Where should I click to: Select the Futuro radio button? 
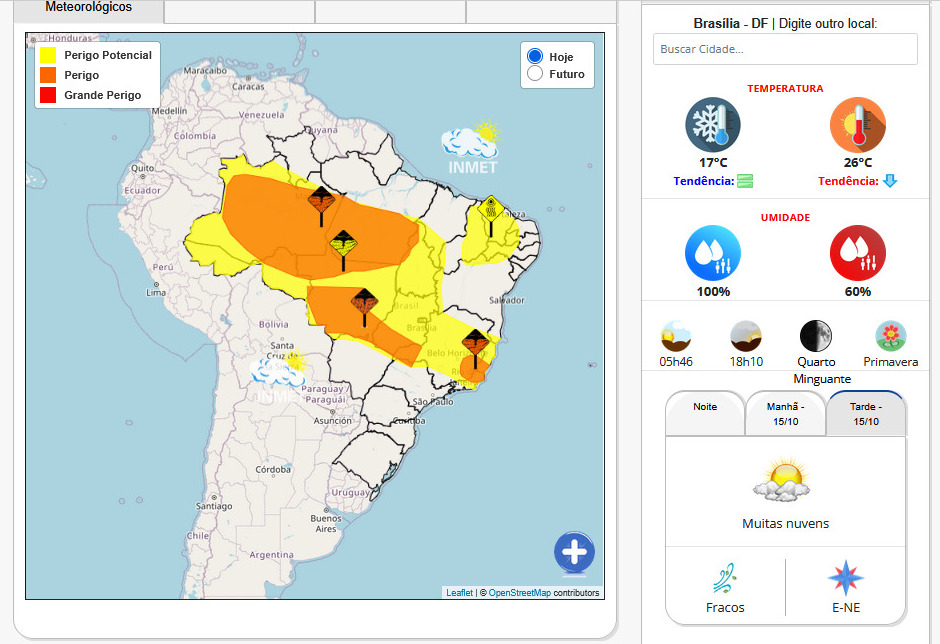pyautogui.click(x=535, y=74)
